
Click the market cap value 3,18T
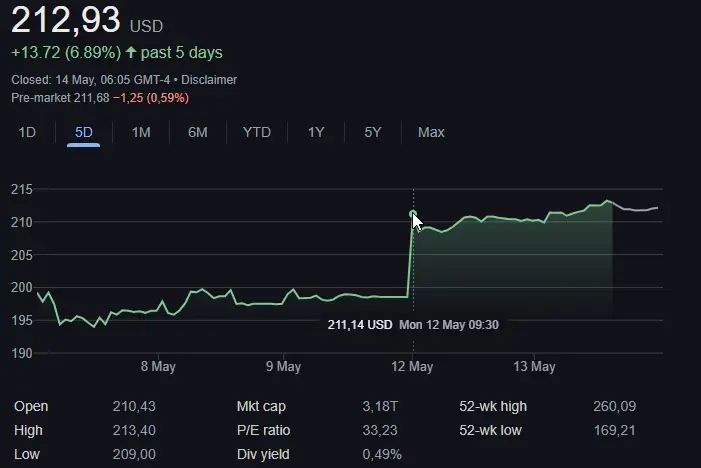[x=380, y=406]
